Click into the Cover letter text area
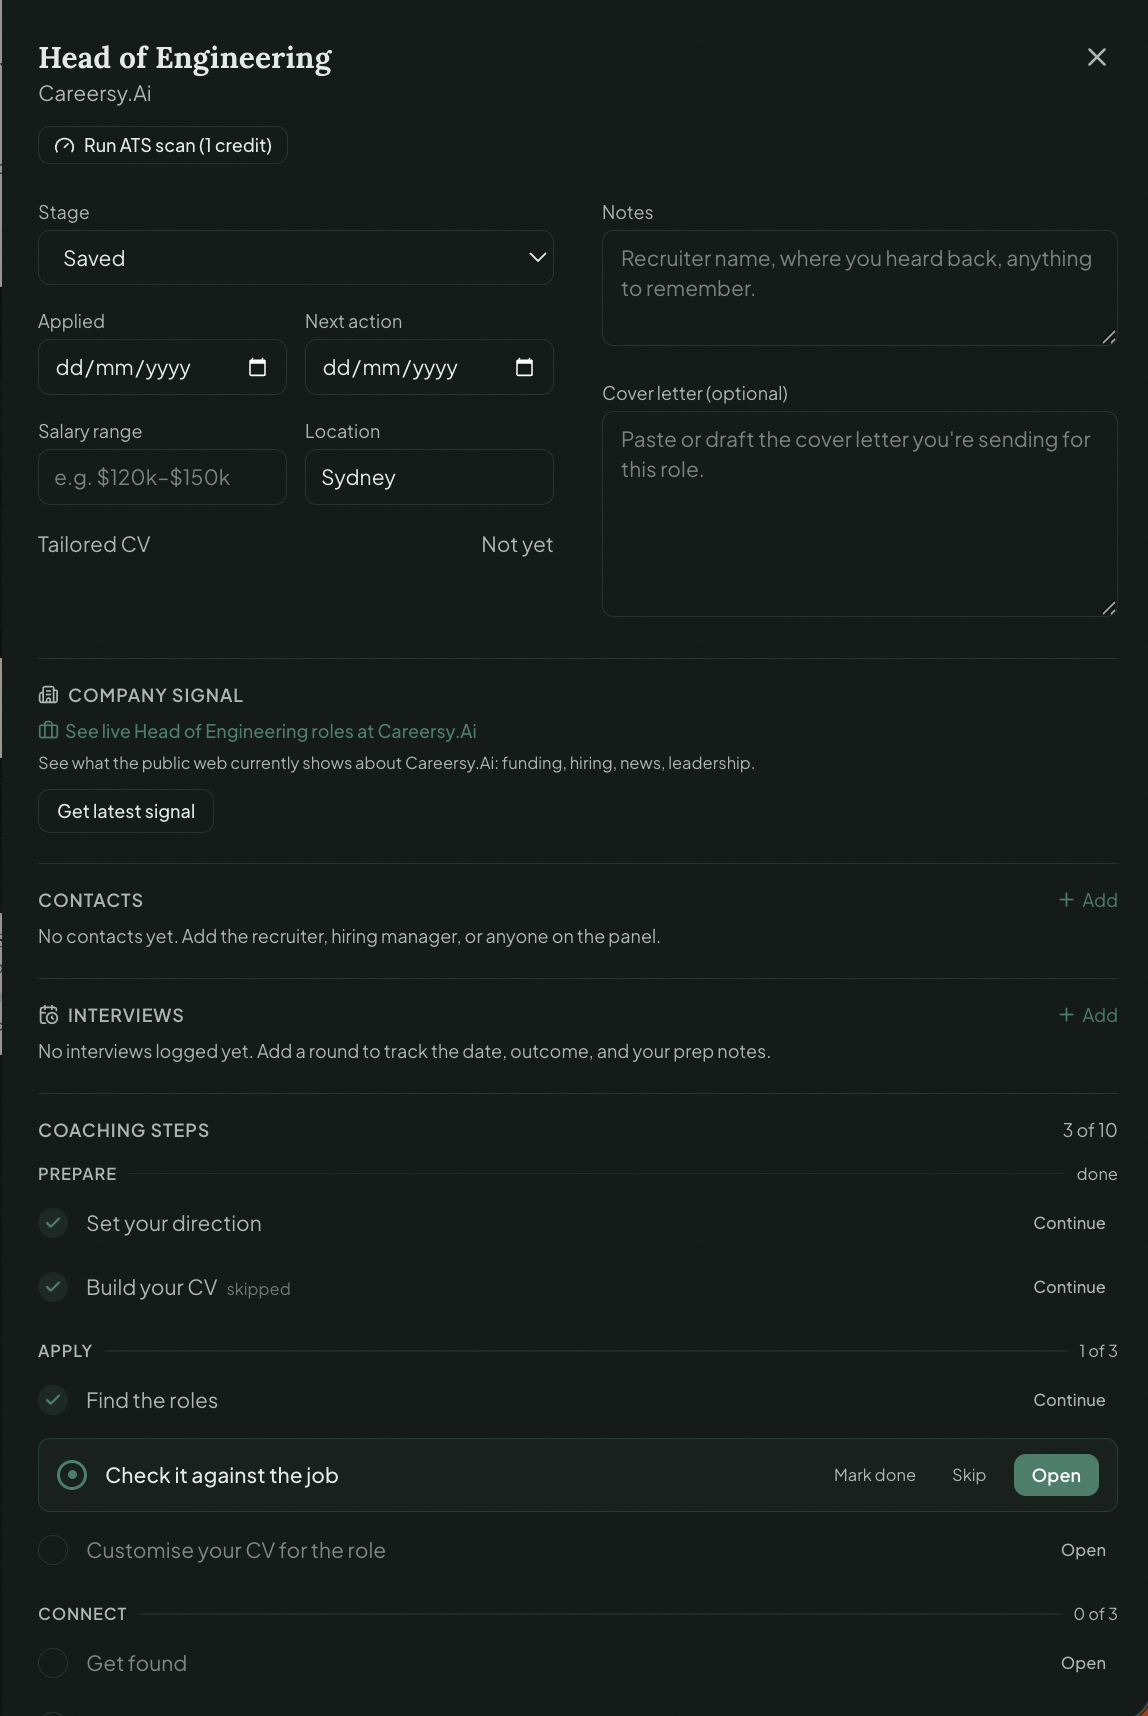The image size is (1148, 1716). click(860, 514)
